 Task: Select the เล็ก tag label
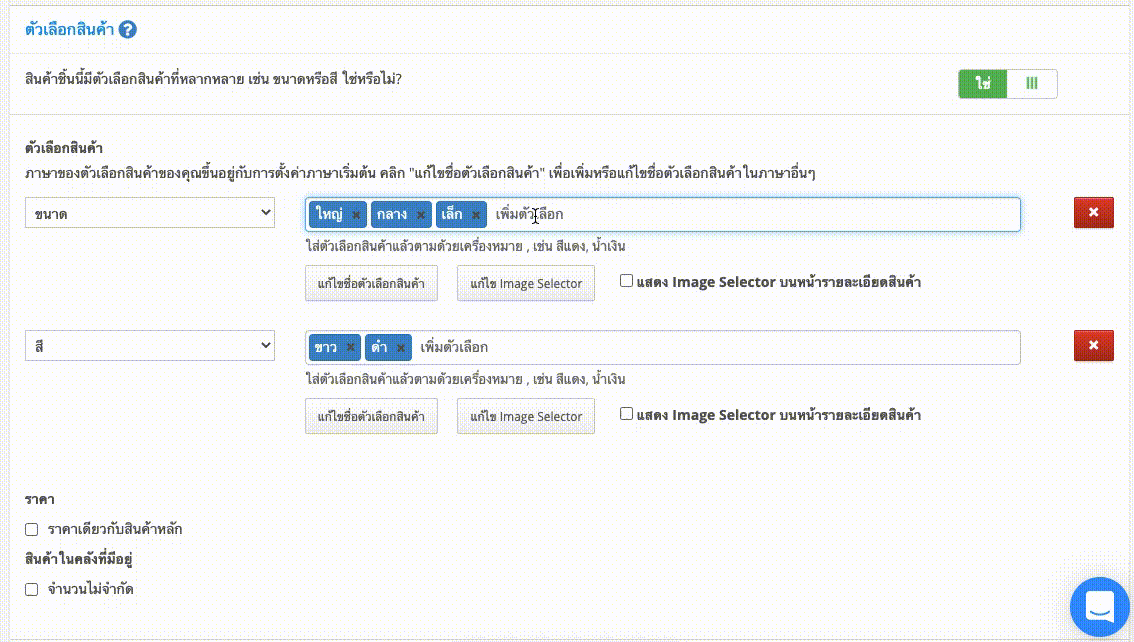click(x=451, y=215)
